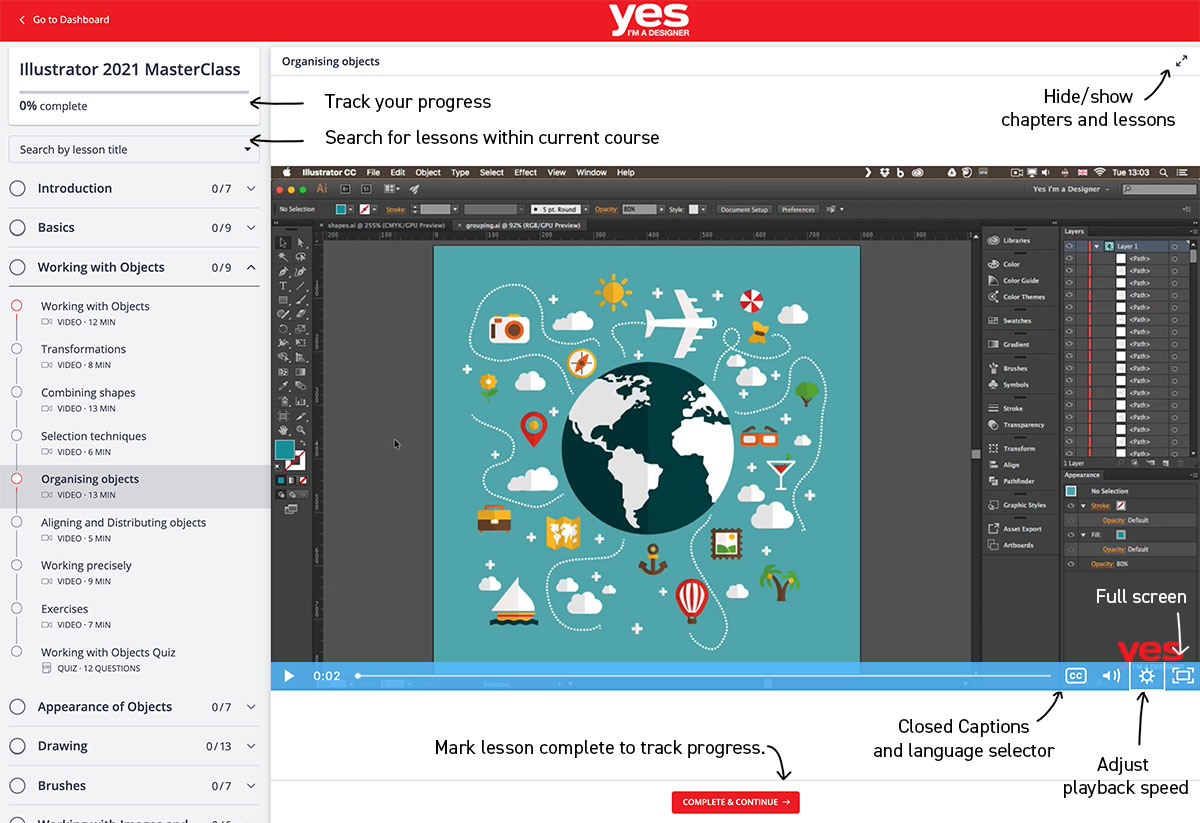
Task: Expand the Drawing chapter
Action: coord(251,746)
